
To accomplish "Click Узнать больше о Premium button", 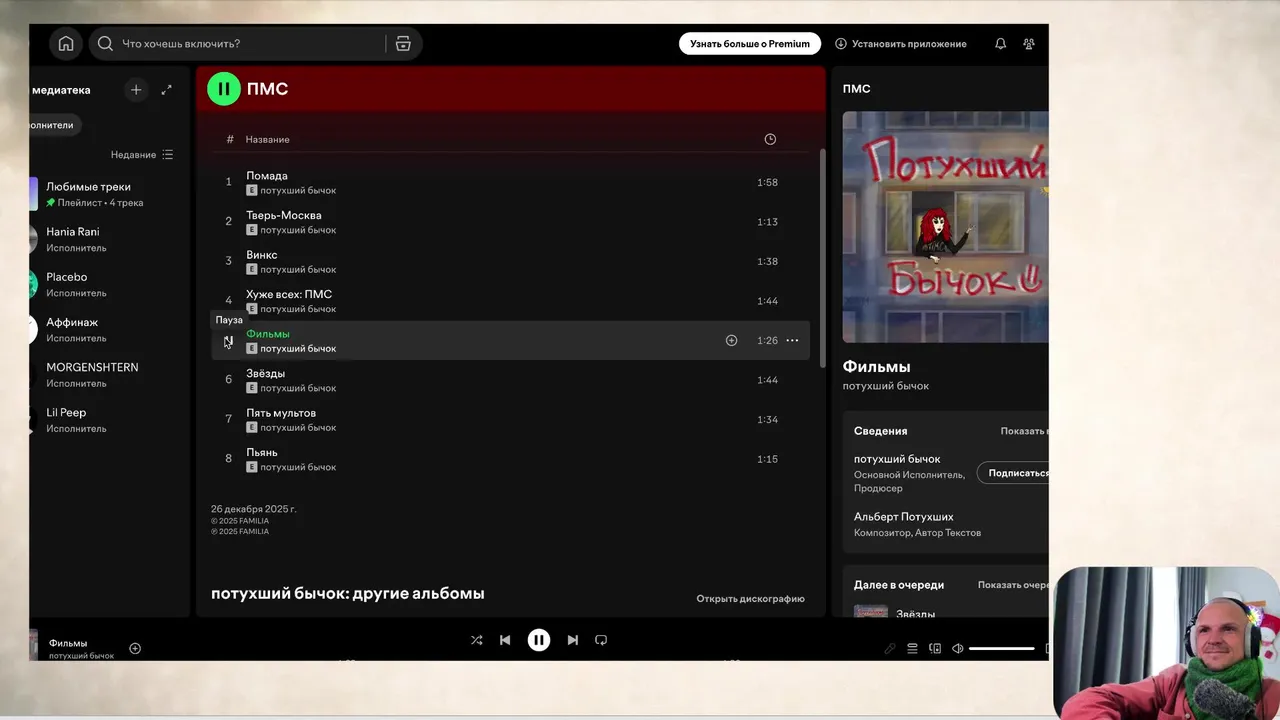I will coord(750,44).
